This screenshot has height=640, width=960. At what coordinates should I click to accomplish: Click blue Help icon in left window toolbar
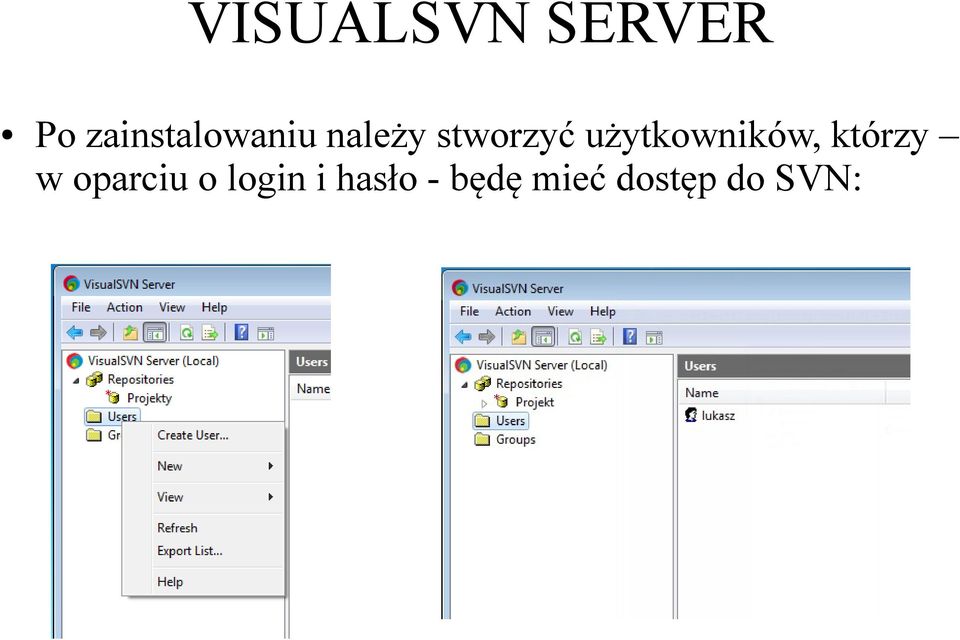[242, 333]
